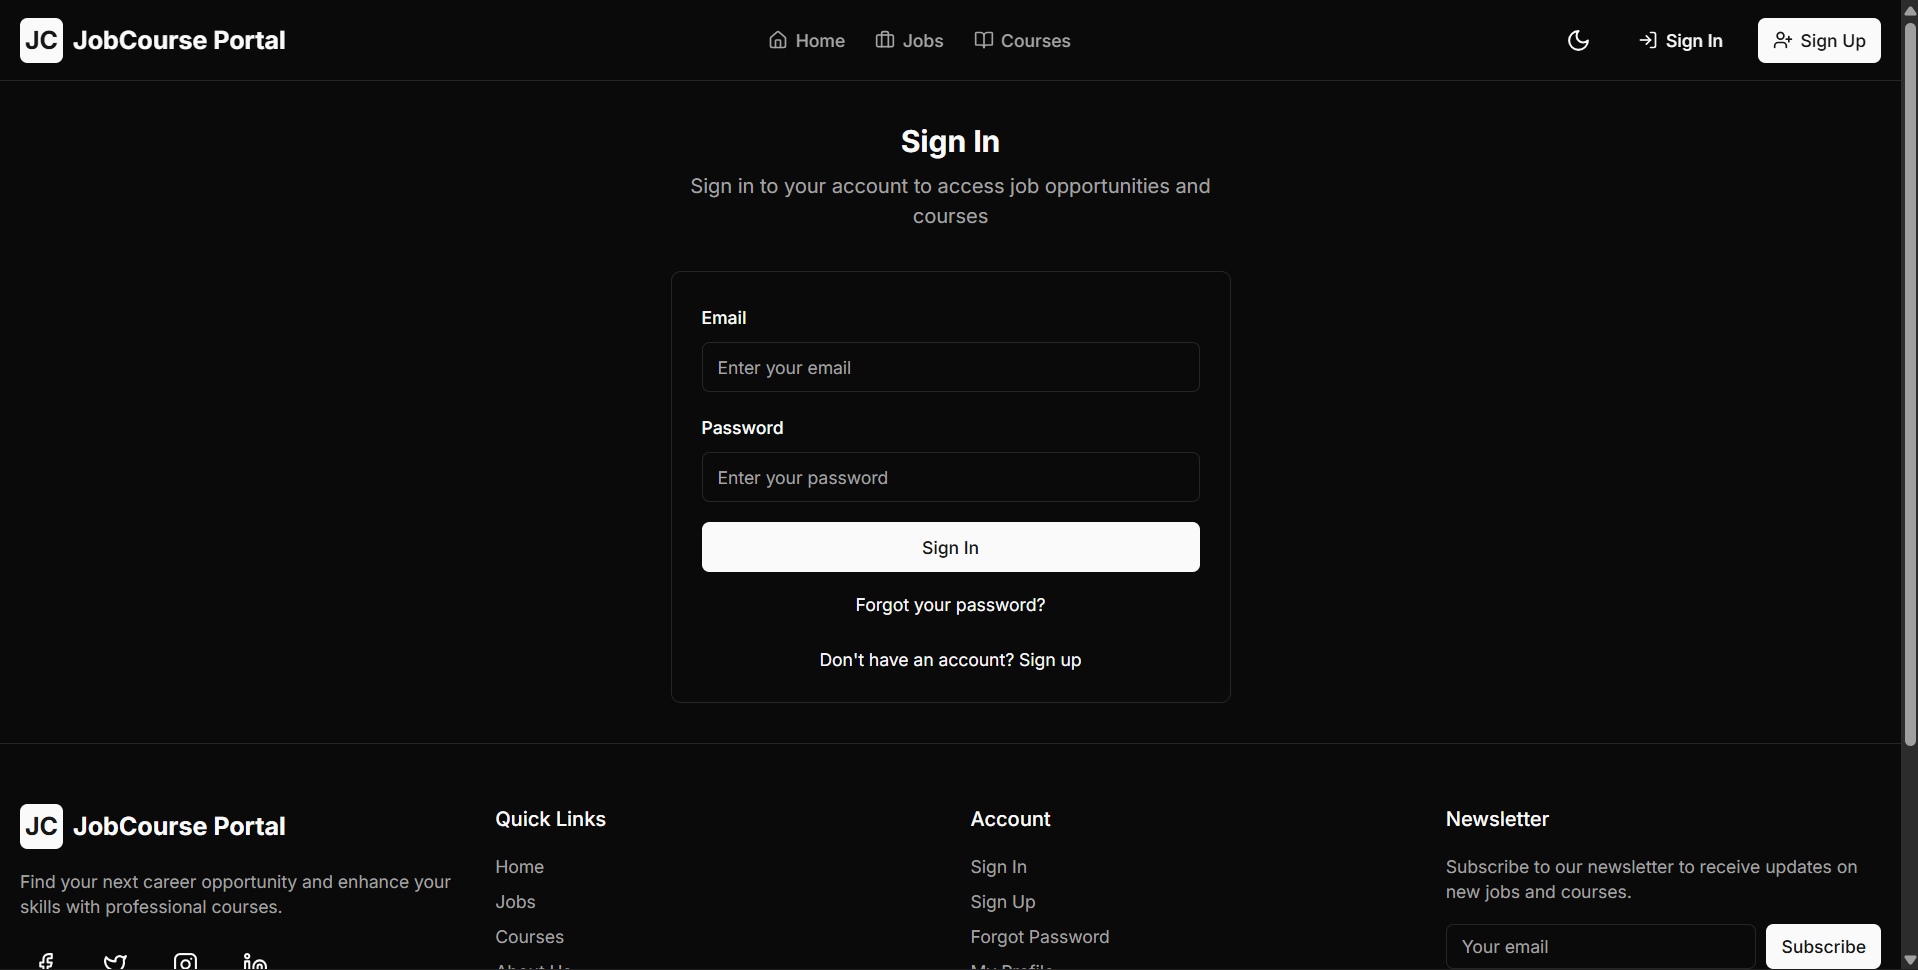Open Twitter via the footer icon
This screenshot has width=1918, height=970.
coord(114,961)
